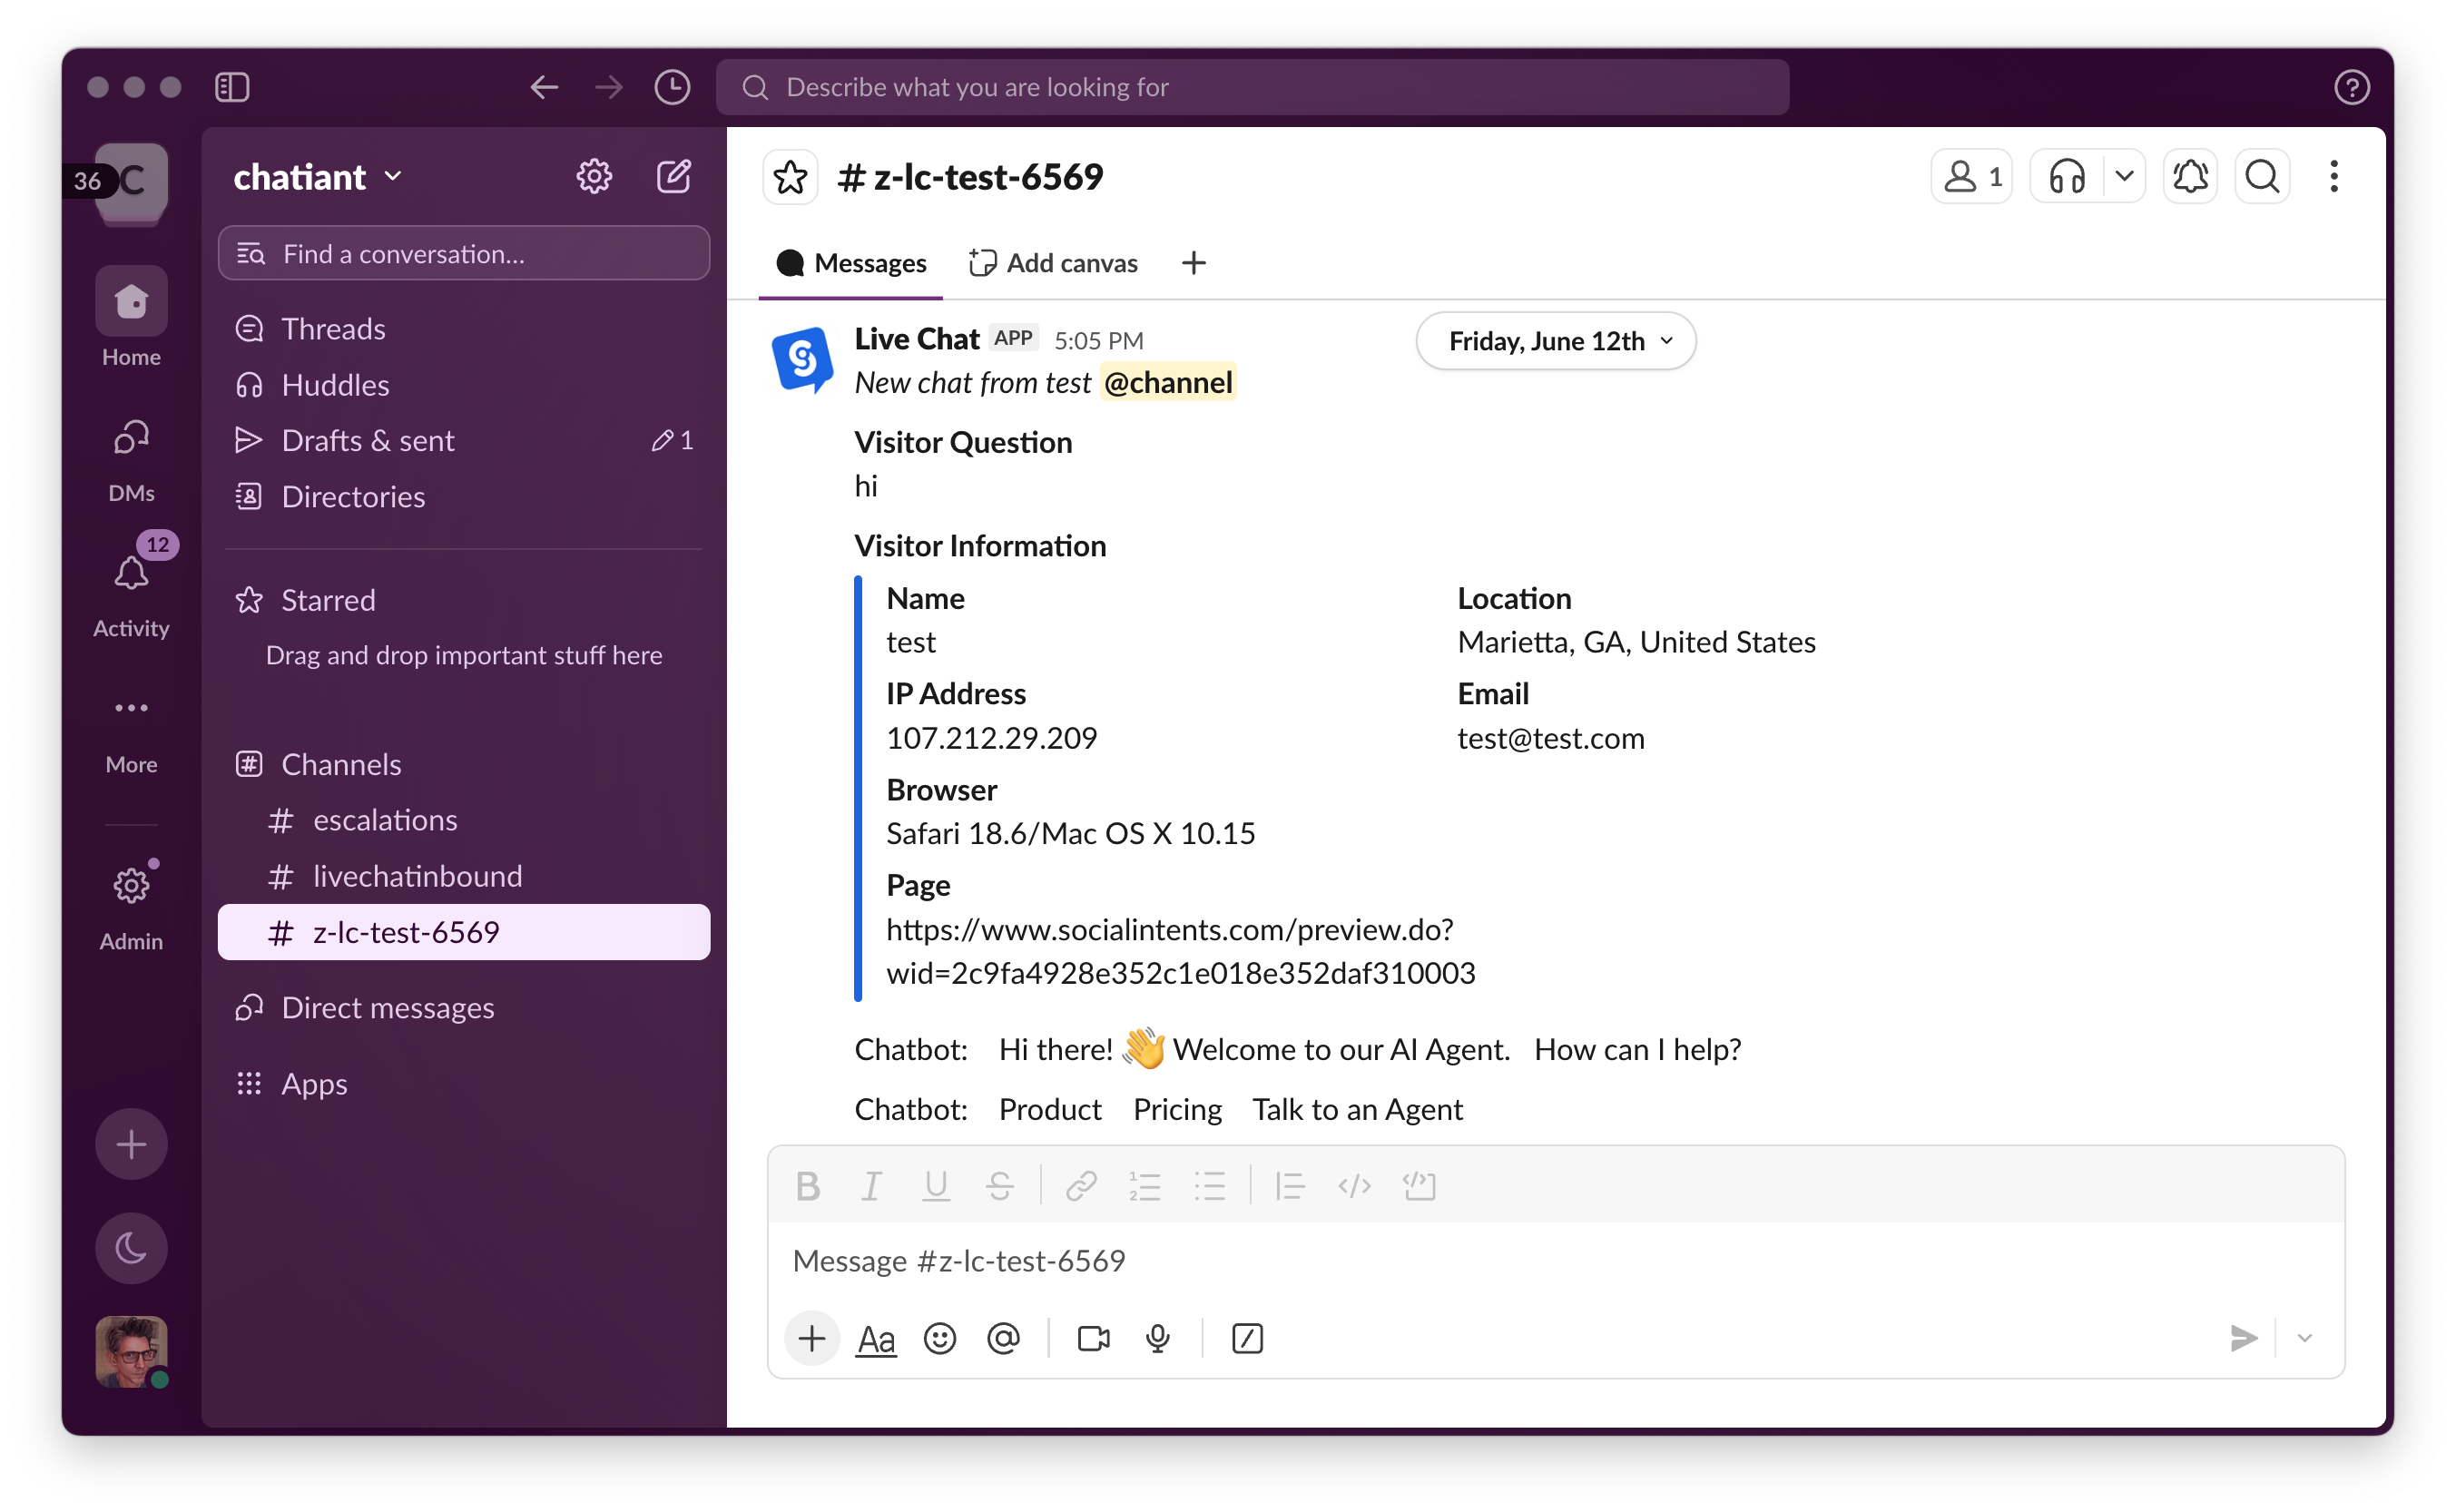The image size is (2456, 1512).
Task: Switch workspace via C tile
Action: pyautogui.click(x=131, y=181)
